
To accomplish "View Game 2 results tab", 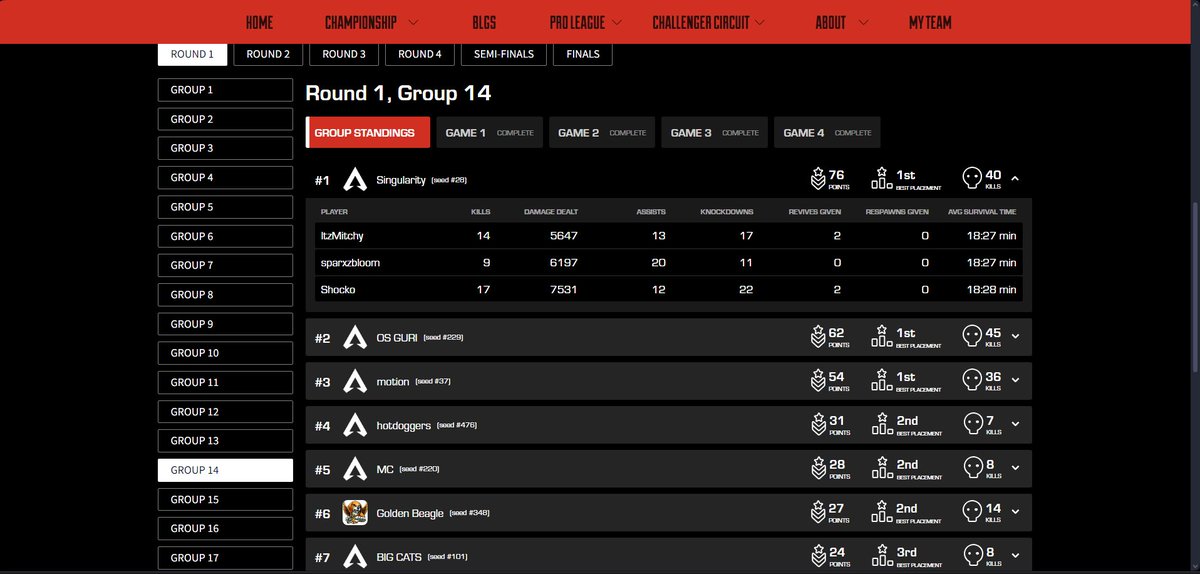I will [x=602, y=132].
